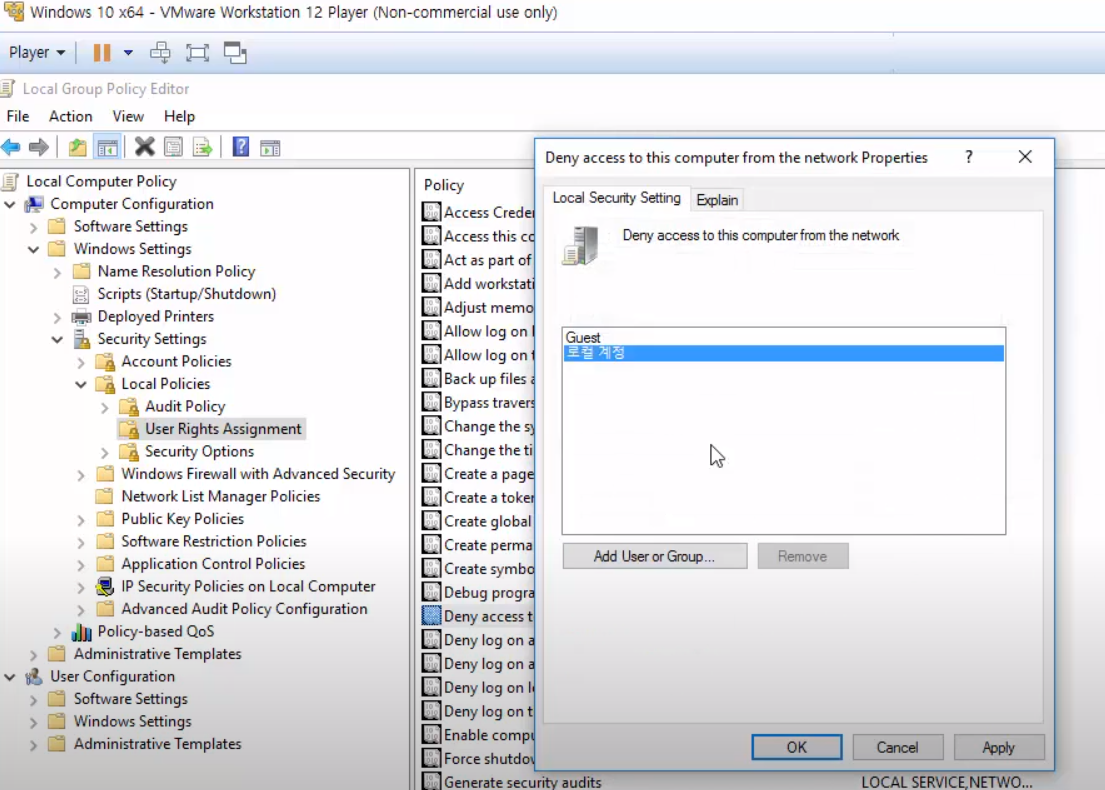Click the Delete X toolbar icon

pyautogui.click(x=144, y=147)
